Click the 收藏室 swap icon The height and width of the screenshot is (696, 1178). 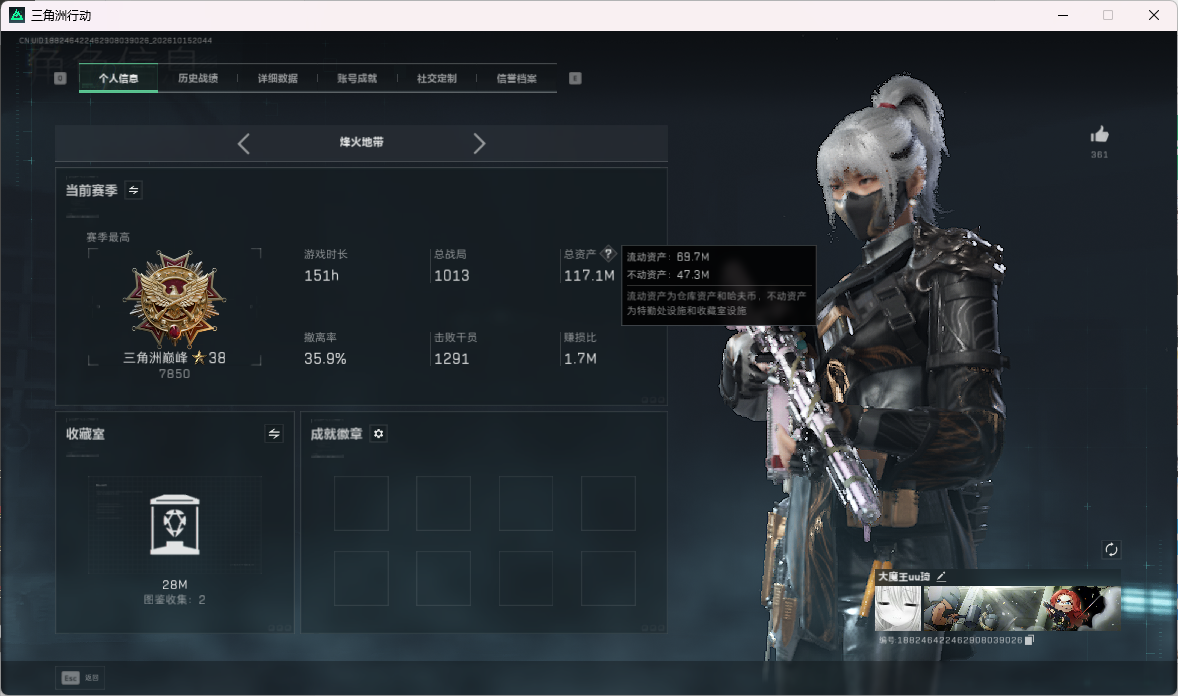[274, 434]
